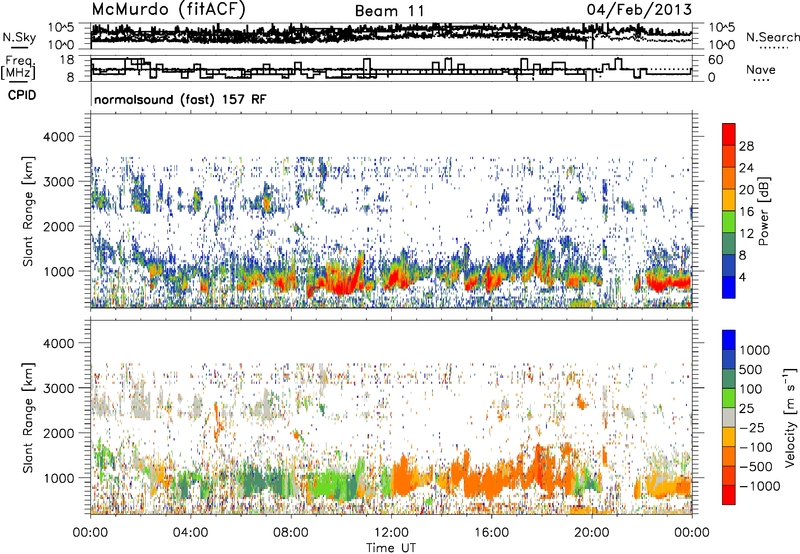
Task: Click the 16:00 time axis tick label
Action: coord(491,532)
